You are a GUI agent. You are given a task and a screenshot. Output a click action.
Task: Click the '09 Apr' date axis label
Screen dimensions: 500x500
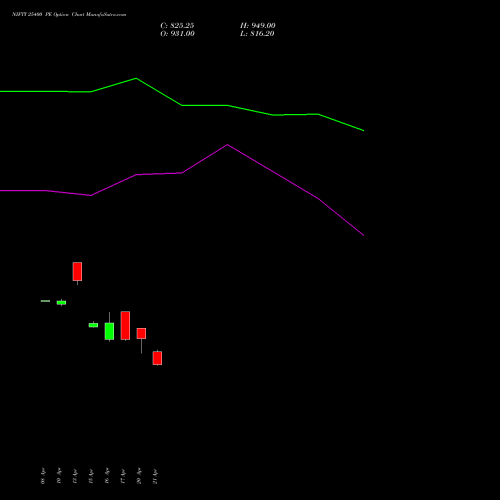coord(59,476)
